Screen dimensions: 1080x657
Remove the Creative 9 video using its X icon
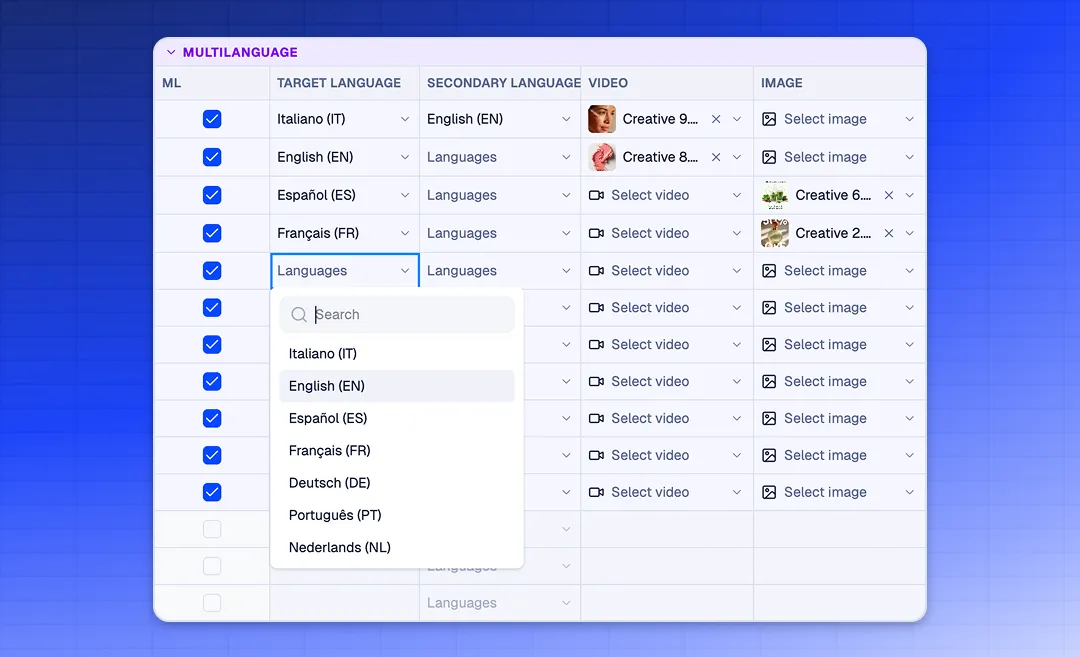click(716, 119)
